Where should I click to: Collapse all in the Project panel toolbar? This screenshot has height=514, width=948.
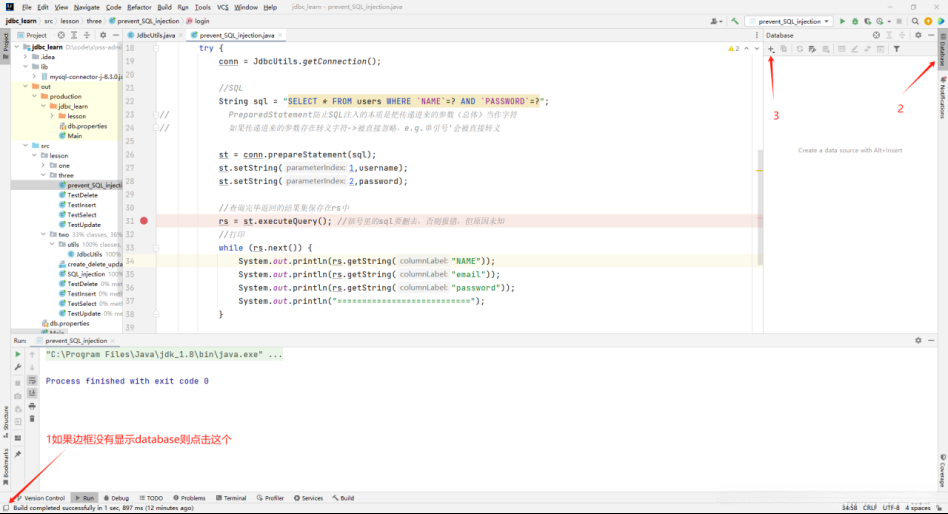(87, 35)
